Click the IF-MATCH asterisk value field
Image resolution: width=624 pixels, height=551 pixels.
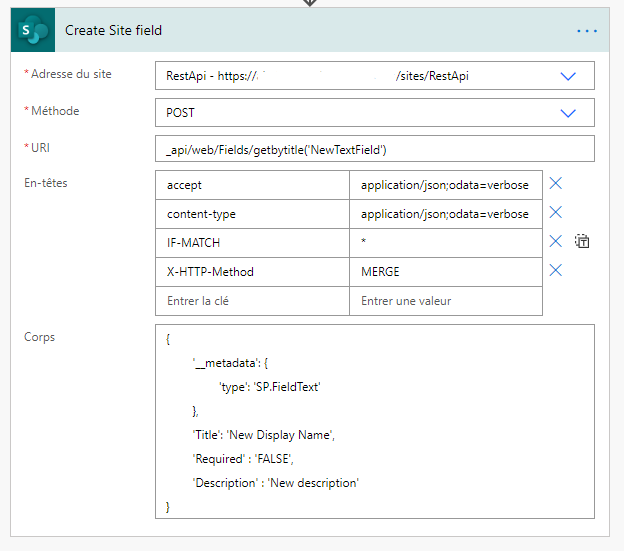446,243
